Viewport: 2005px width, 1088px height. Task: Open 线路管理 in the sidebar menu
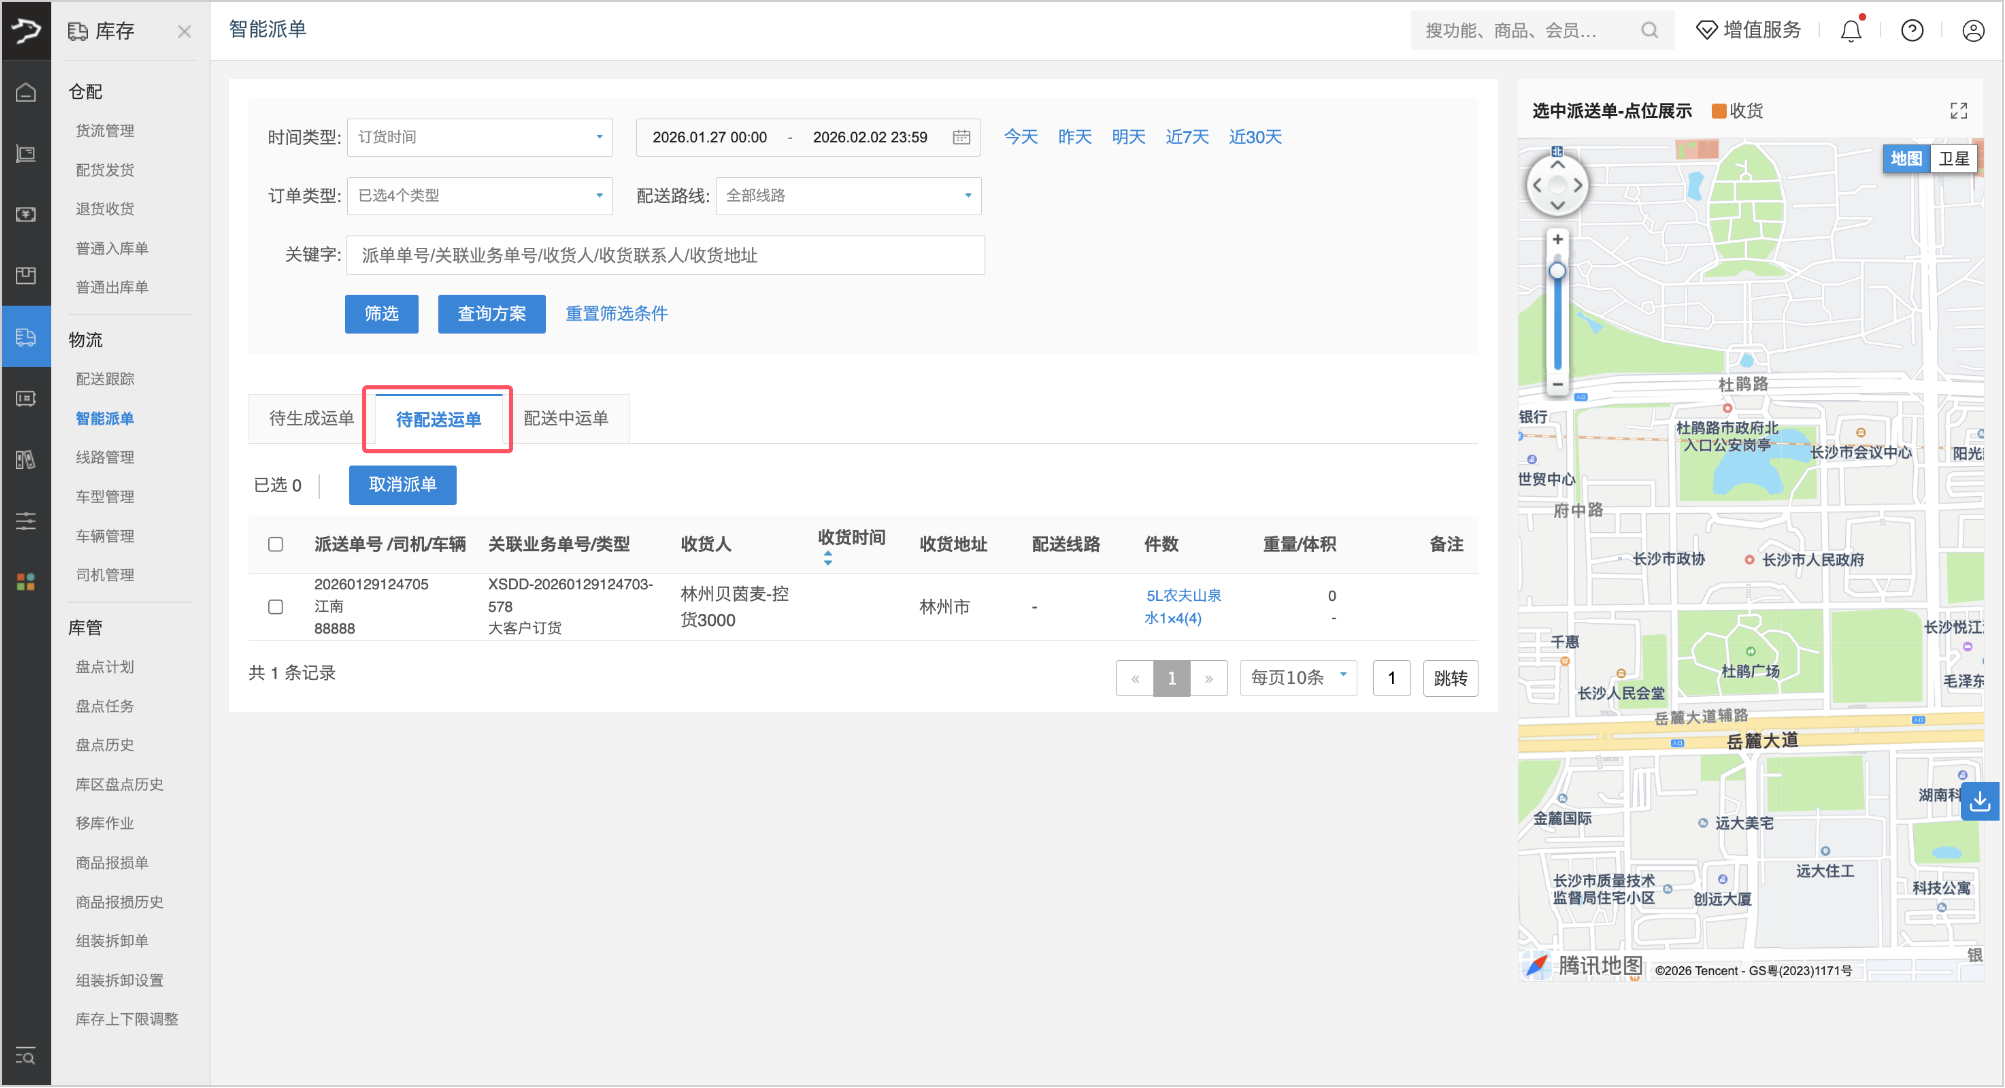pos(105,457)
